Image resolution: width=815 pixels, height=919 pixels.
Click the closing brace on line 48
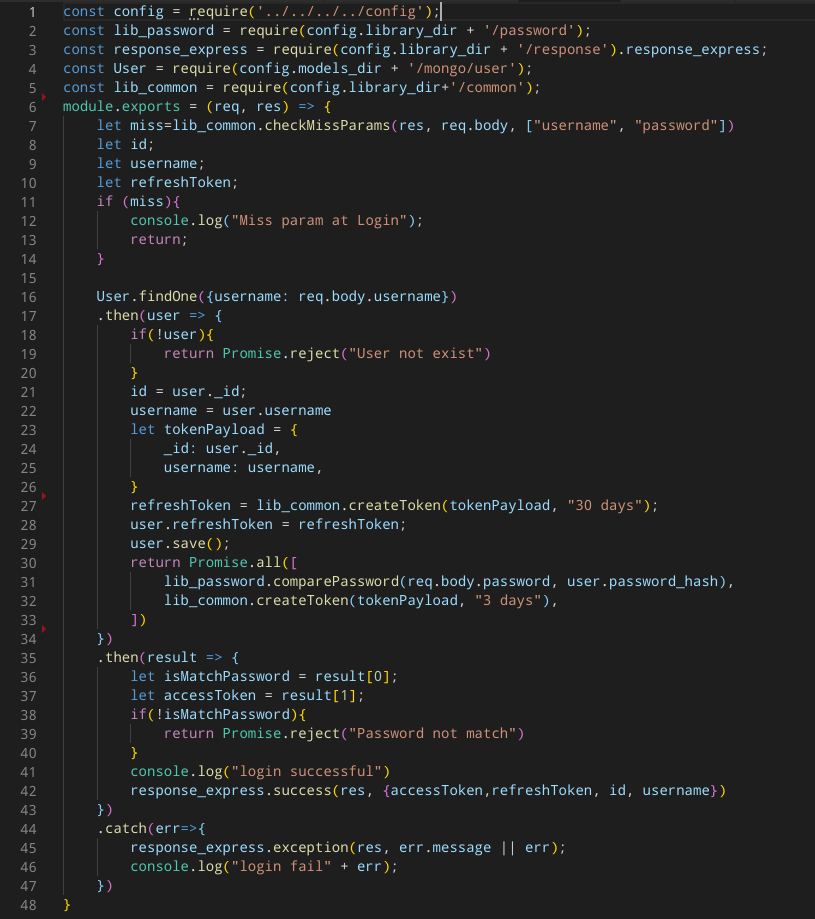tap(67, 904)
